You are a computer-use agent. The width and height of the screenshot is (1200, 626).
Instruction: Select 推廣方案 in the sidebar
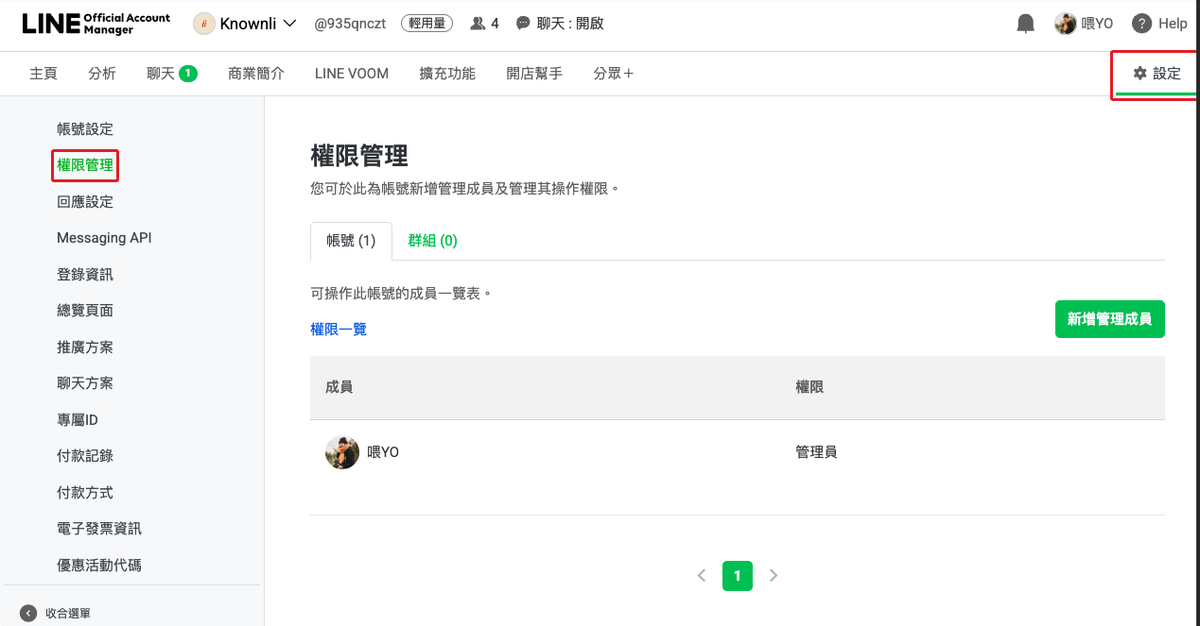(x=85, y=347)
